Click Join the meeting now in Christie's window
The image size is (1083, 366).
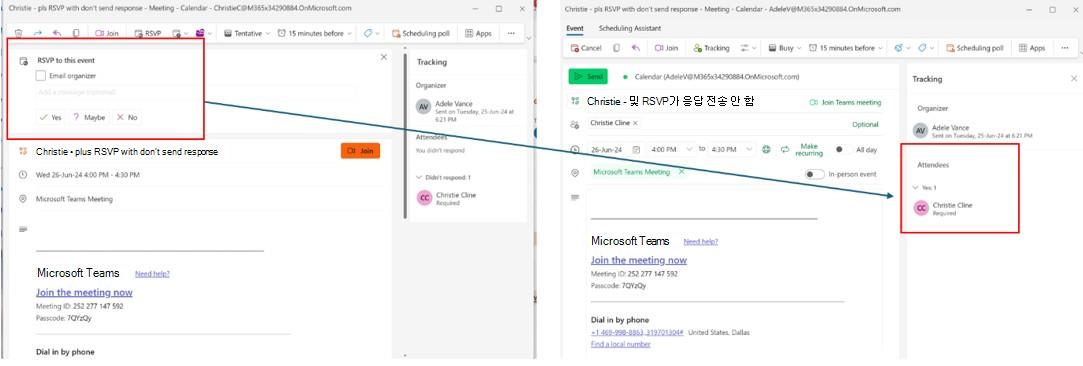(84, 293)
